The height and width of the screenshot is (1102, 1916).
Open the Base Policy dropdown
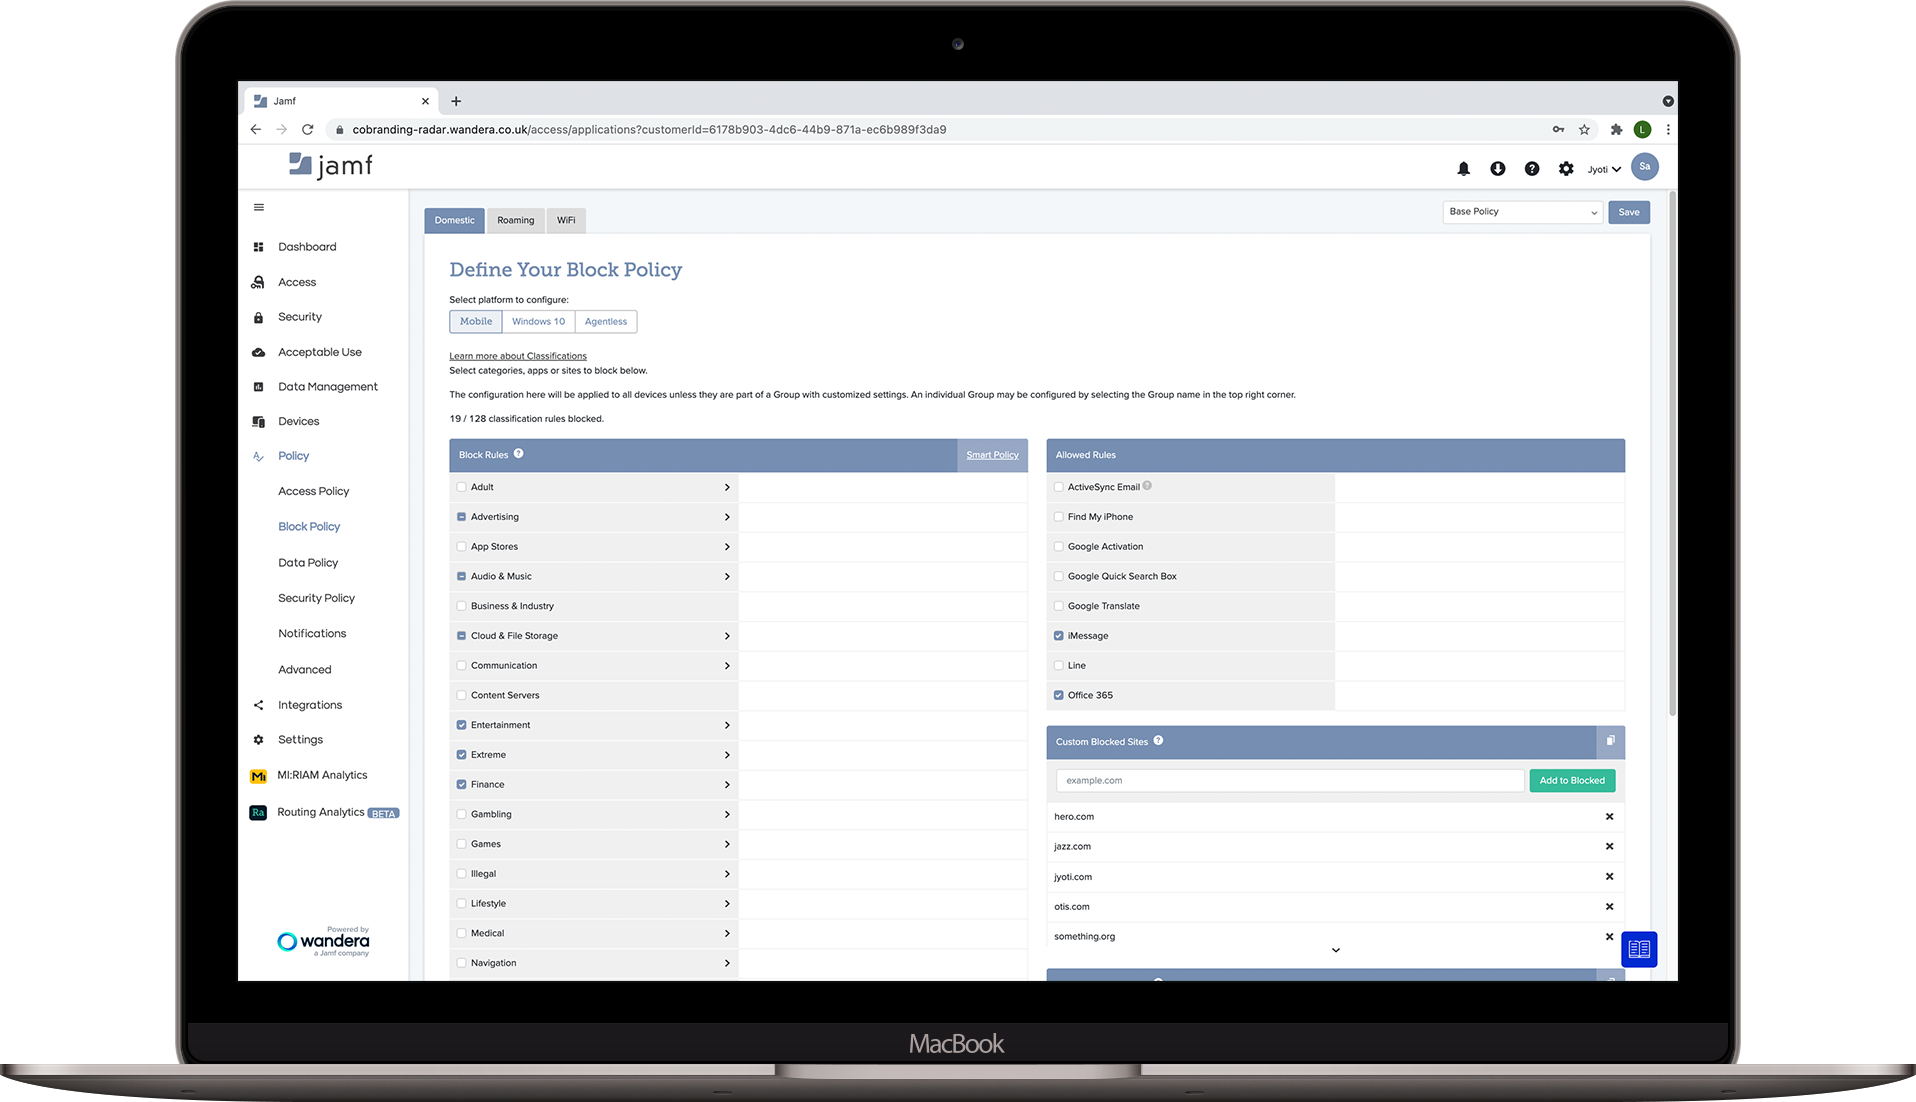coord(1521,211)
